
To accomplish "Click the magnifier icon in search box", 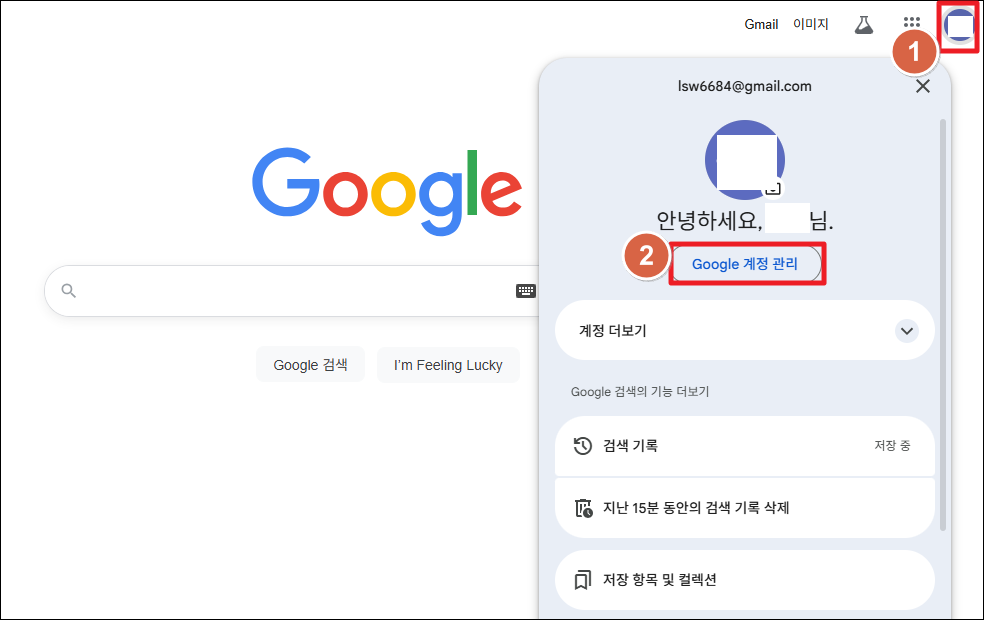I will [69, 291].
